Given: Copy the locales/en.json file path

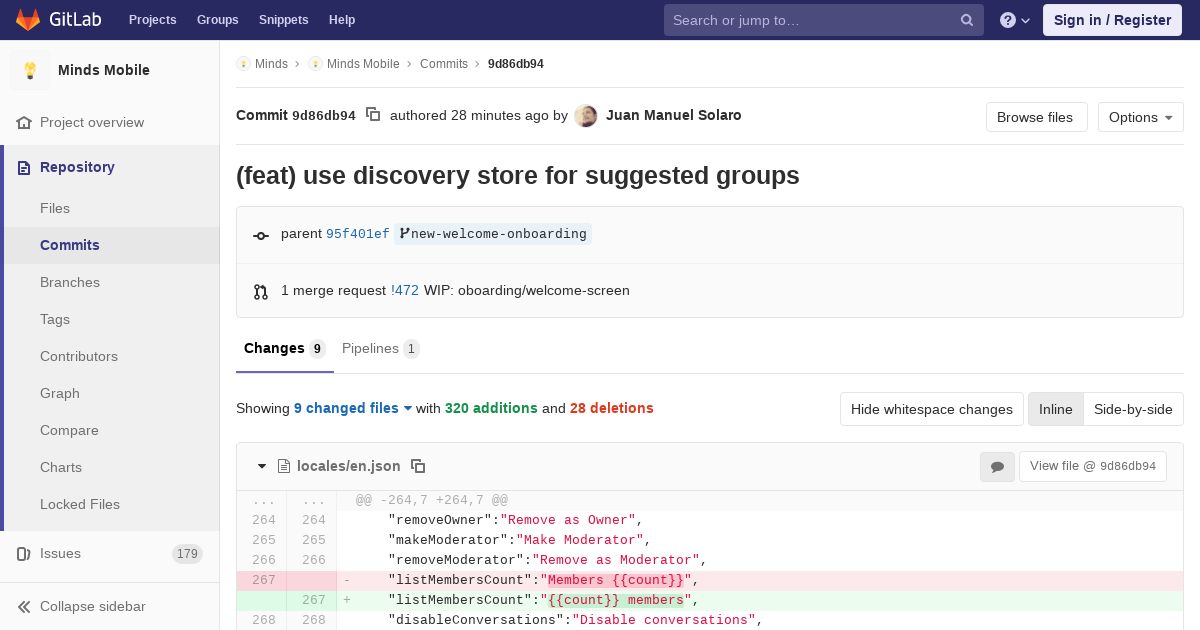Looking at the screenshot, I should click(x=418, y=466).
